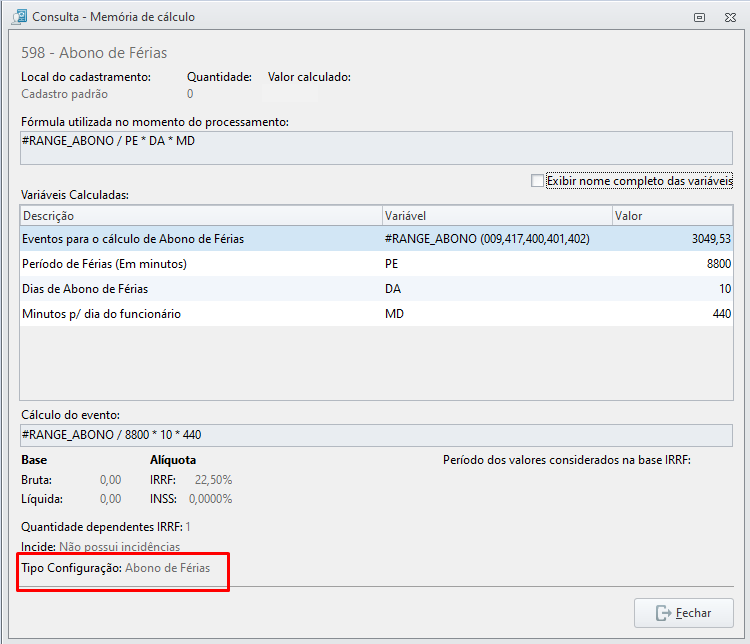Click the maximize window icon
Screen dimensions: 750x644
[x=699, y=18]
